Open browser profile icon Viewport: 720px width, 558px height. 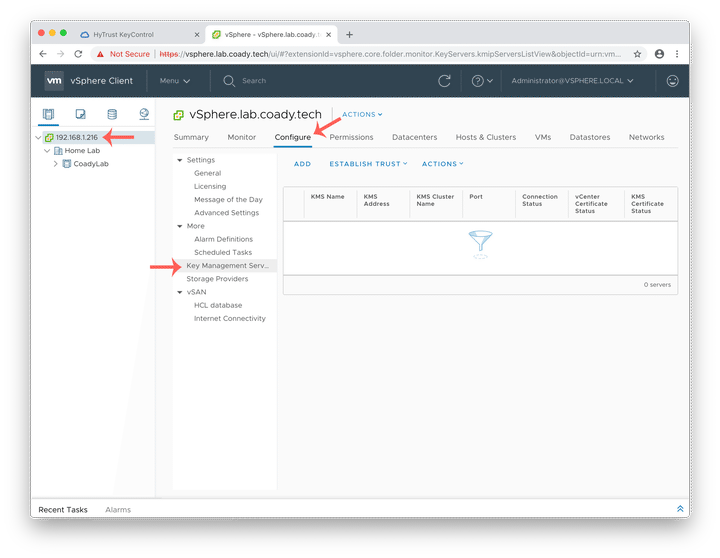click(x=659, y=54)
